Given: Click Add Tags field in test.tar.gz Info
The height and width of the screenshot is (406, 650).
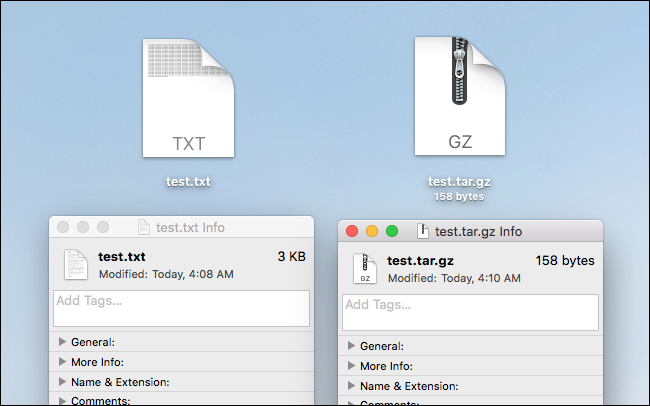Looking at the screenshot, I should pyautogui.click(x=470, y=312).
